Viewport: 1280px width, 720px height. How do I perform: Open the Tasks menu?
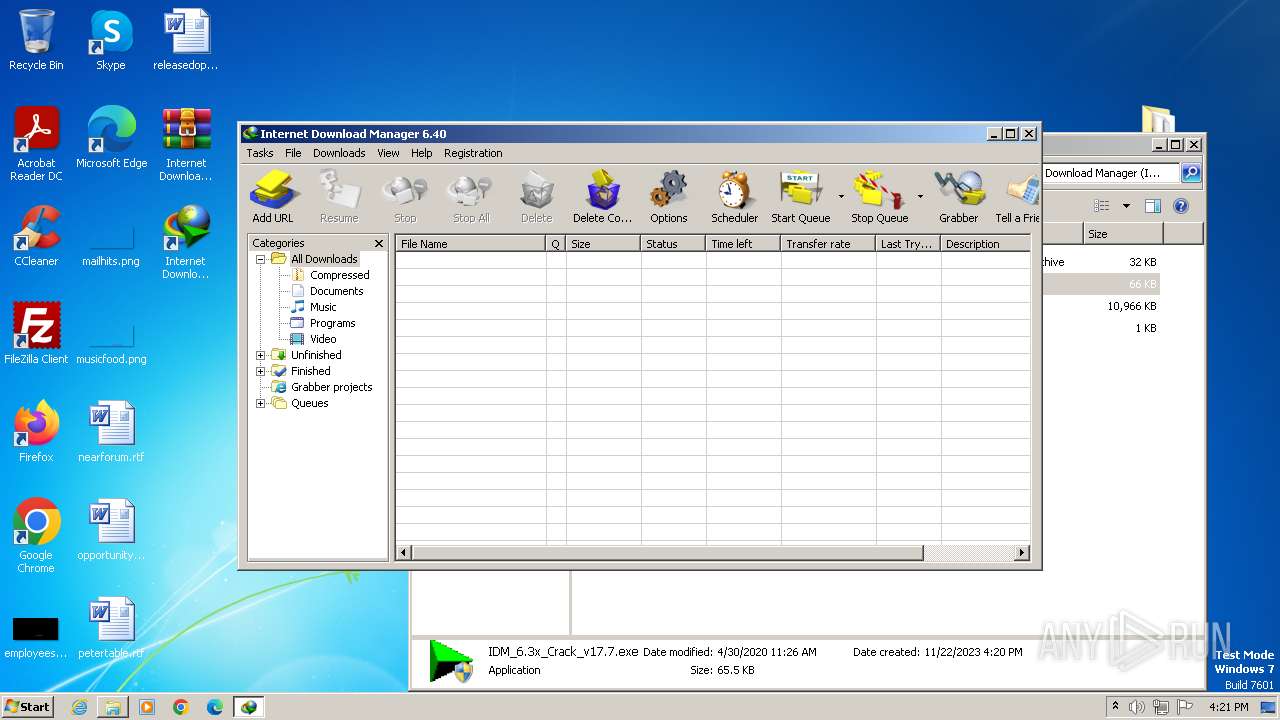point(260,153)
